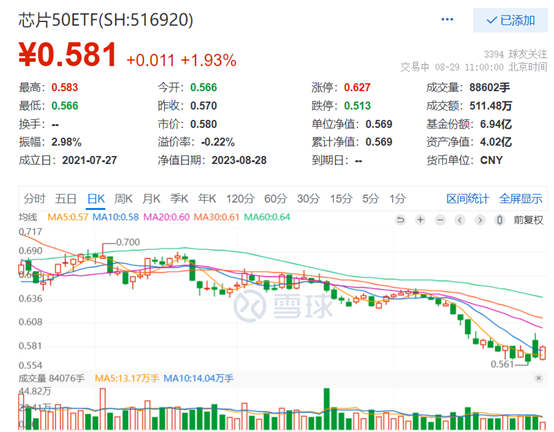The image size is (554, 432).
Task: Open the 区间统计 range statistics link
Action: coord(467,199)
